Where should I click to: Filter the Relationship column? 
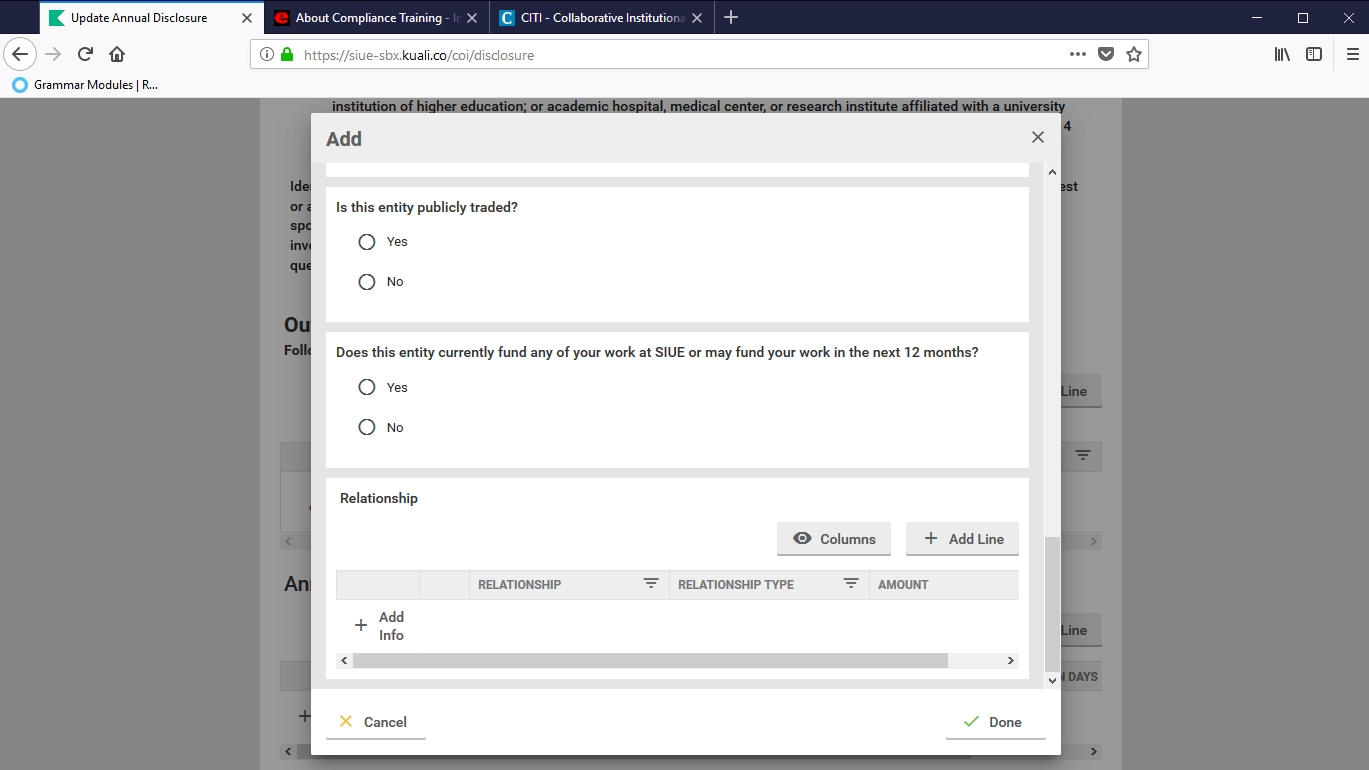tap(651, 584)
